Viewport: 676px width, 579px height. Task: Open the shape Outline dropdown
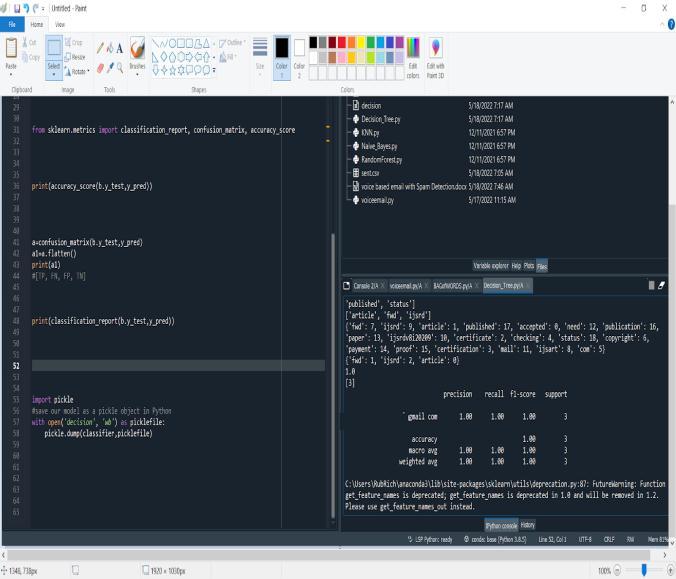pos(232,42)
